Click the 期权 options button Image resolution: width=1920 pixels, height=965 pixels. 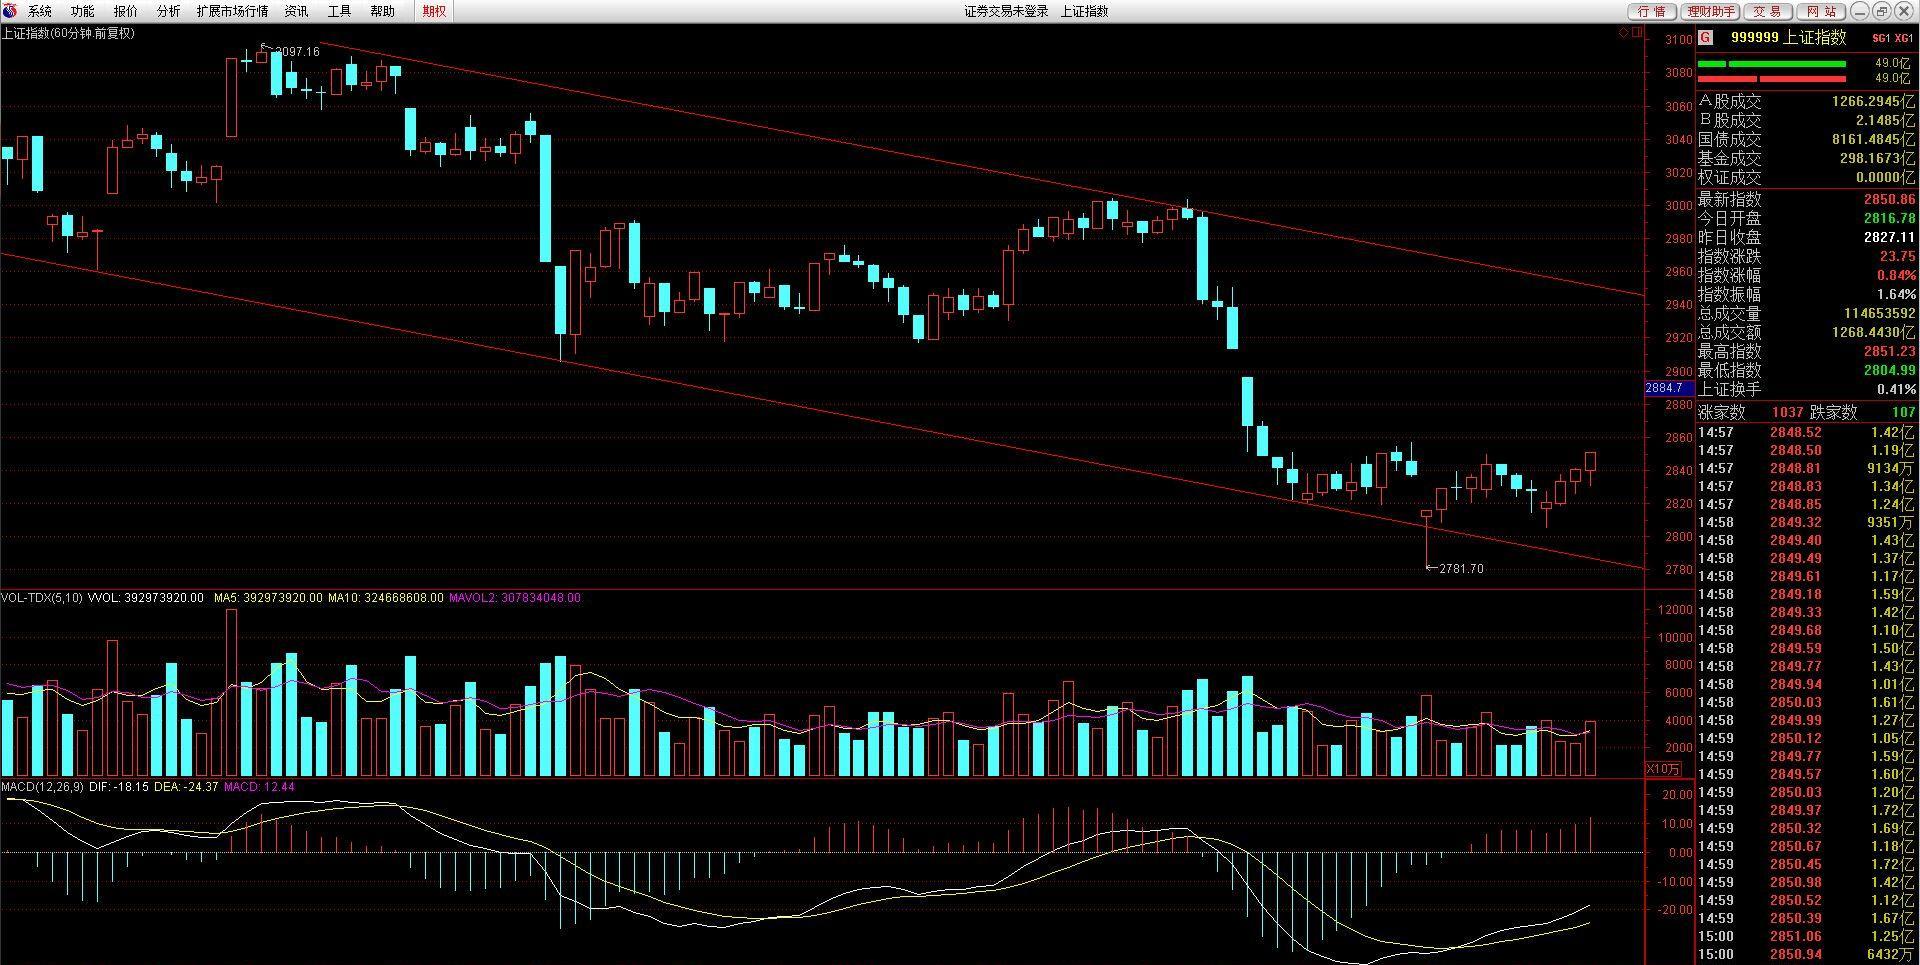434,11
